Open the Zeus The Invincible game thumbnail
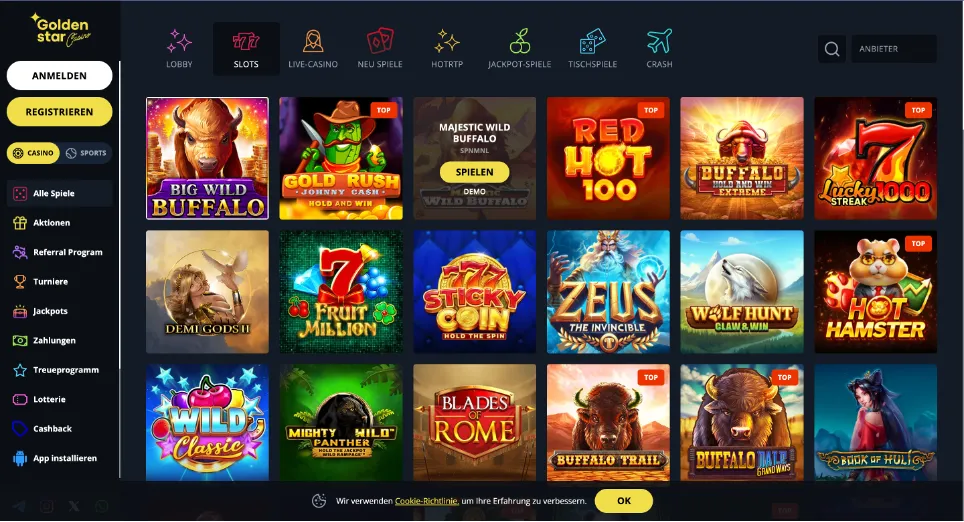The width and height of the screenshot is (964, 522). (x=608, y=292)
